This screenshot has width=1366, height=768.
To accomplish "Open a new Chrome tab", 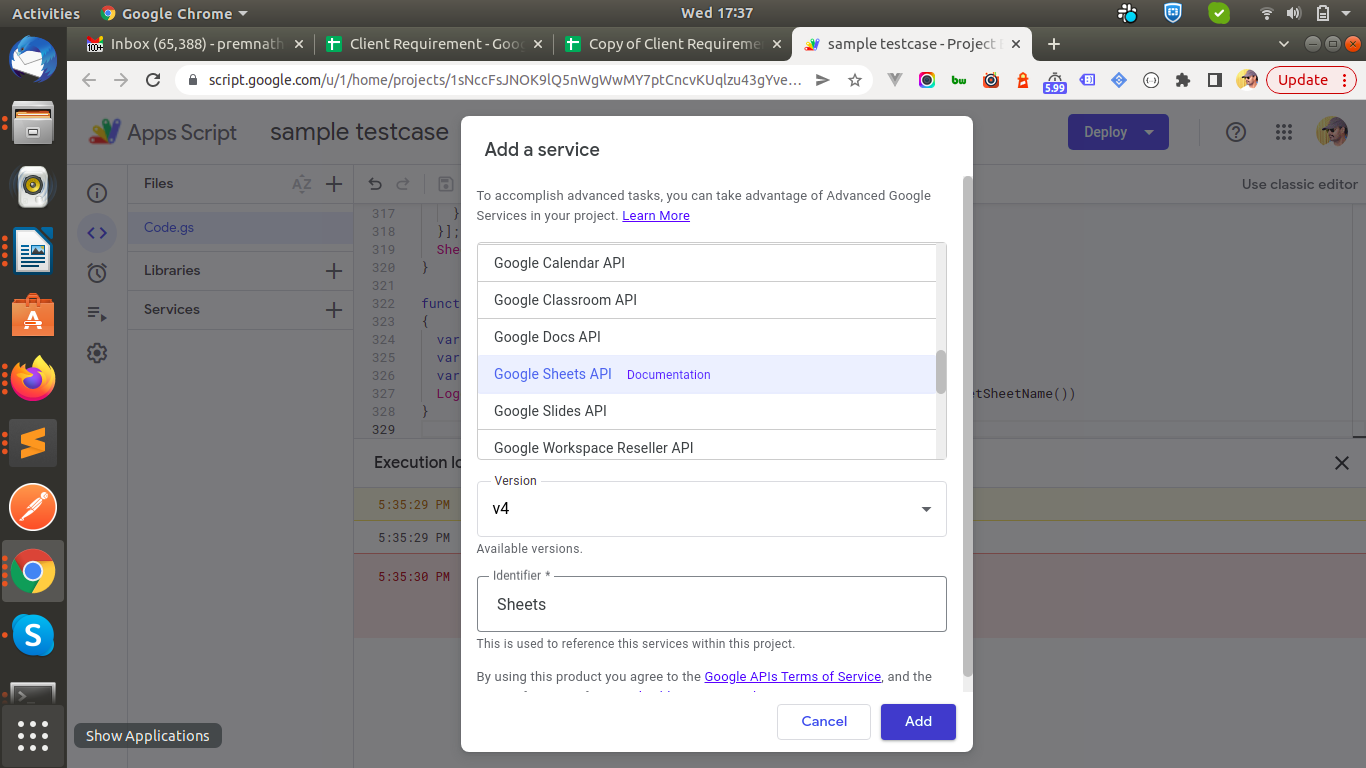I will (1054, 44).
